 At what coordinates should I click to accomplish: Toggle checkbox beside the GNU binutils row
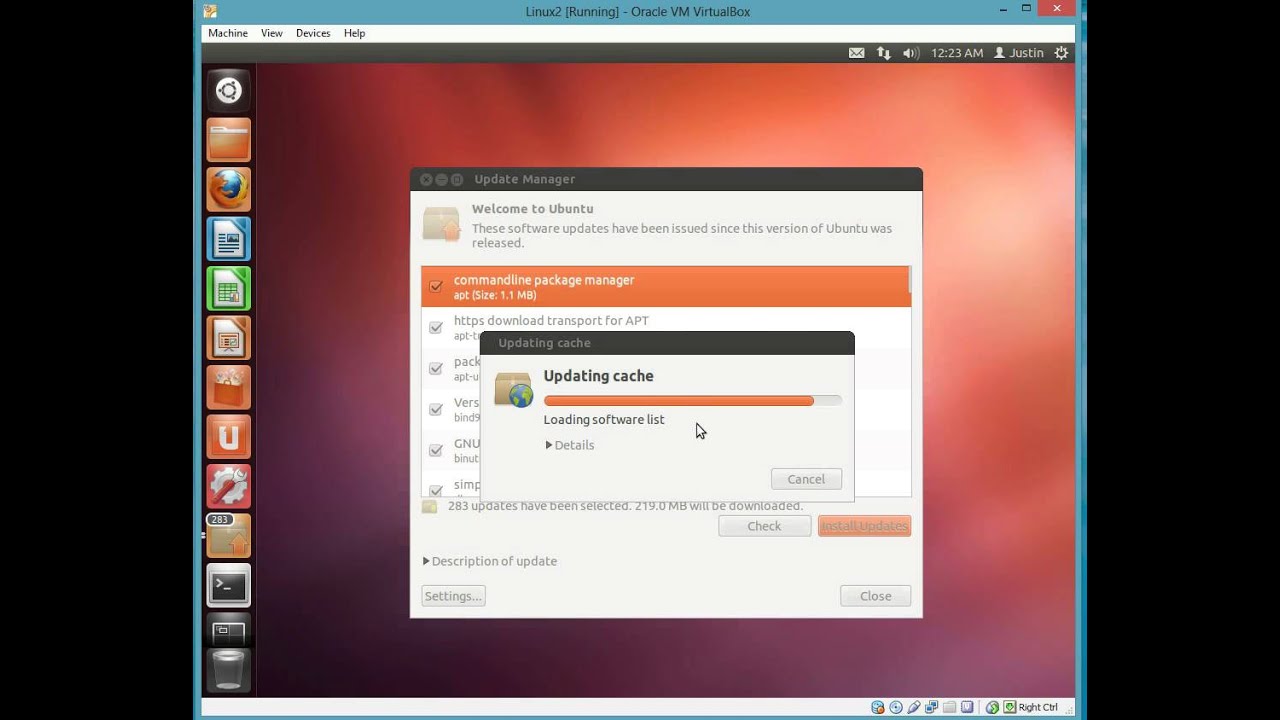436,450
